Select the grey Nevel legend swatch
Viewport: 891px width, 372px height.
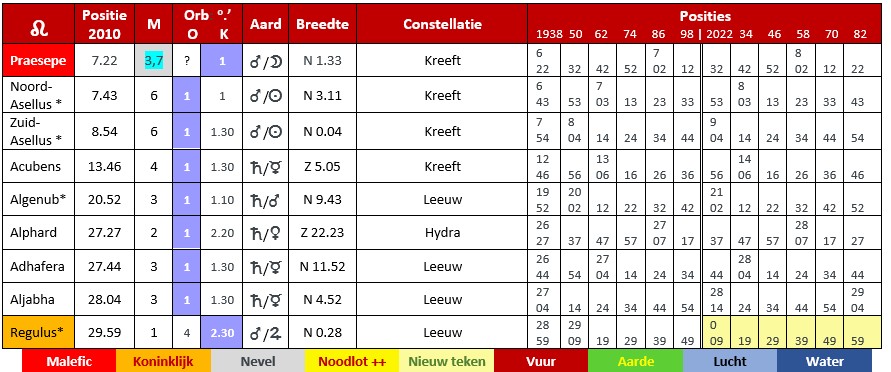click(257, 361)
